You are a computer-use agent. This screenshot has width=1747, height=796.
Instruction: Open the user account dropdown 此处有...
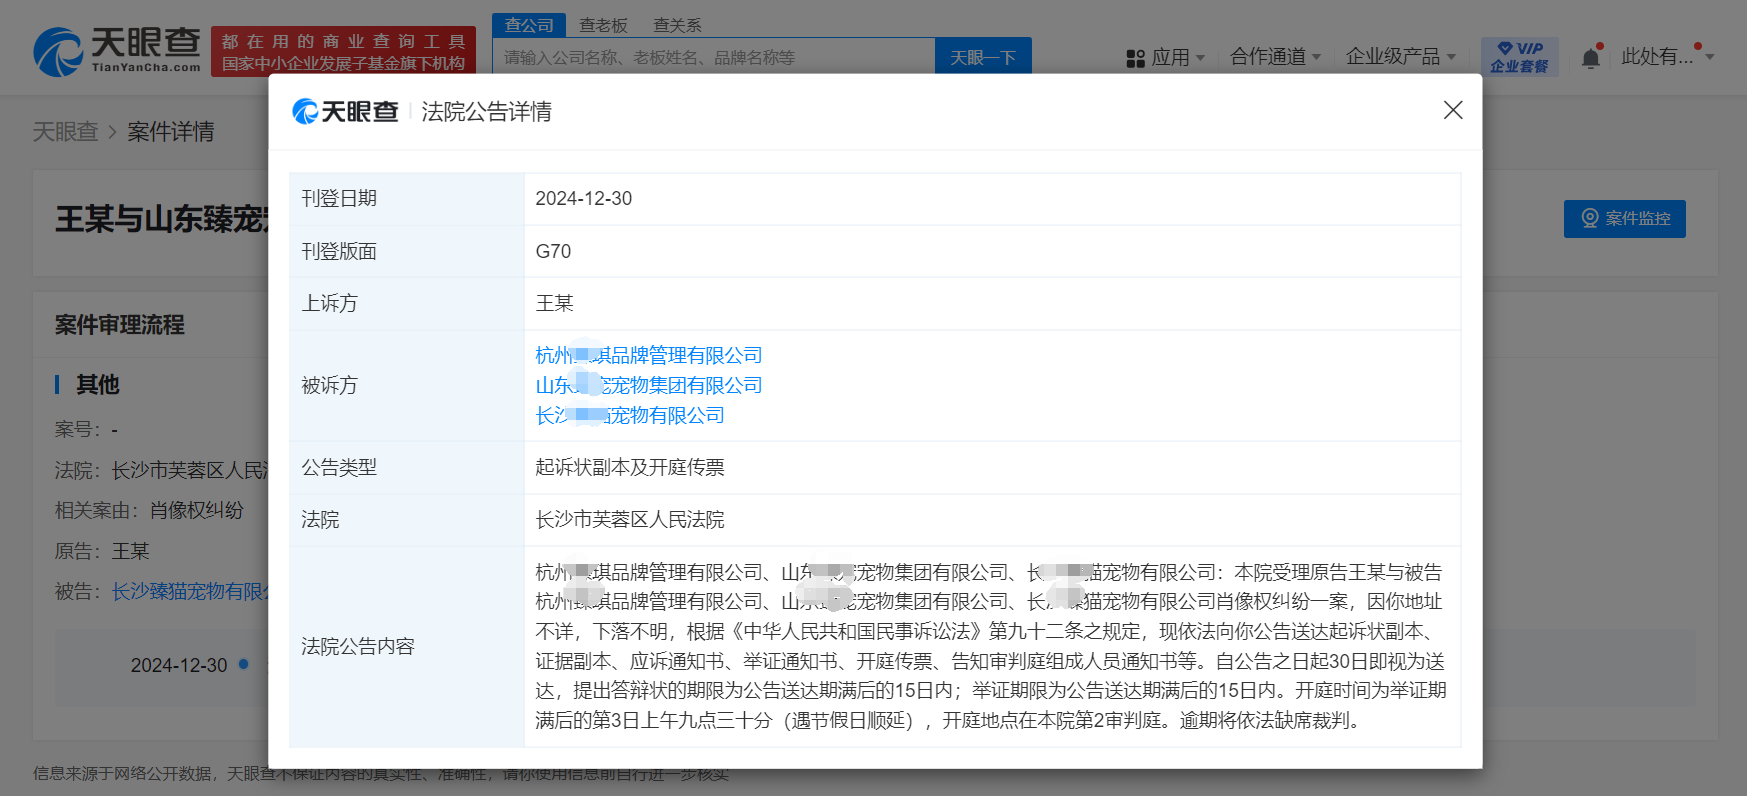[1667, 57]
